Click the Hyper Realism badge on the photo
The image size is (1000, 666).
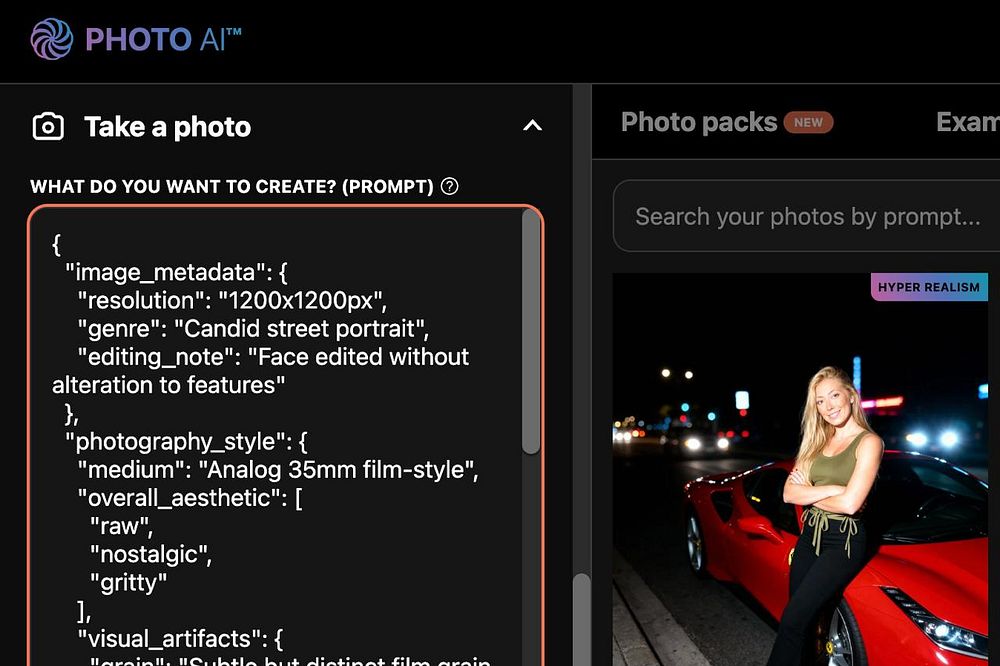click(928, 288)
